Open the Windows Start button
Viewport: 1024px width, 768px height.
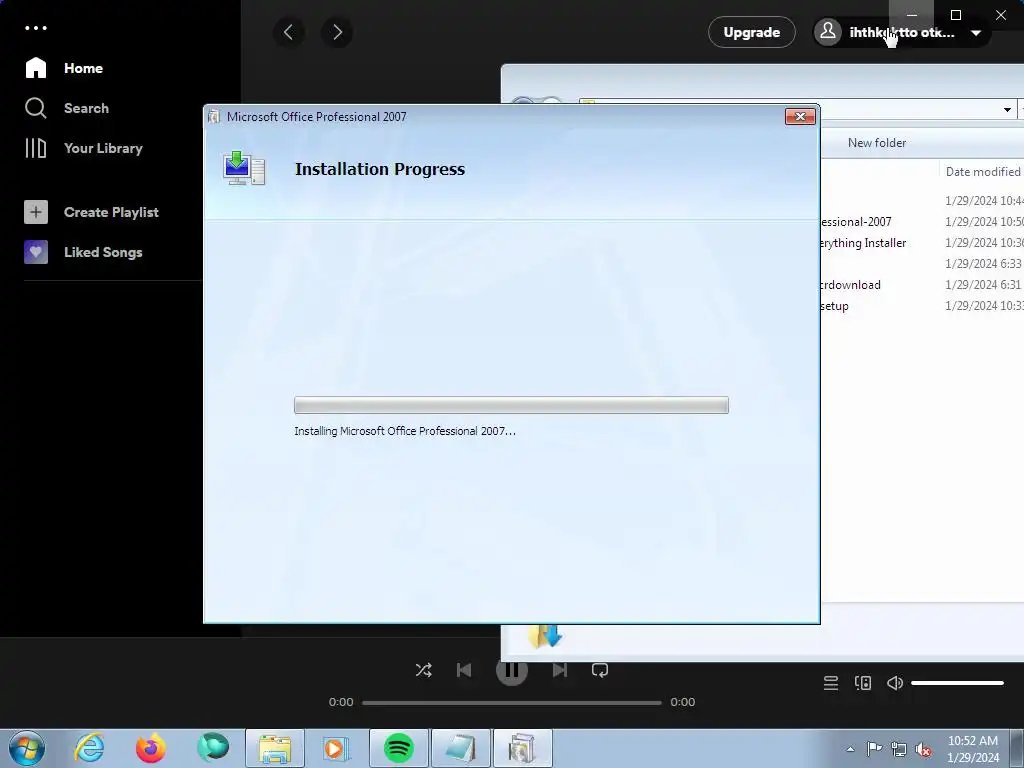pos(27,748)
